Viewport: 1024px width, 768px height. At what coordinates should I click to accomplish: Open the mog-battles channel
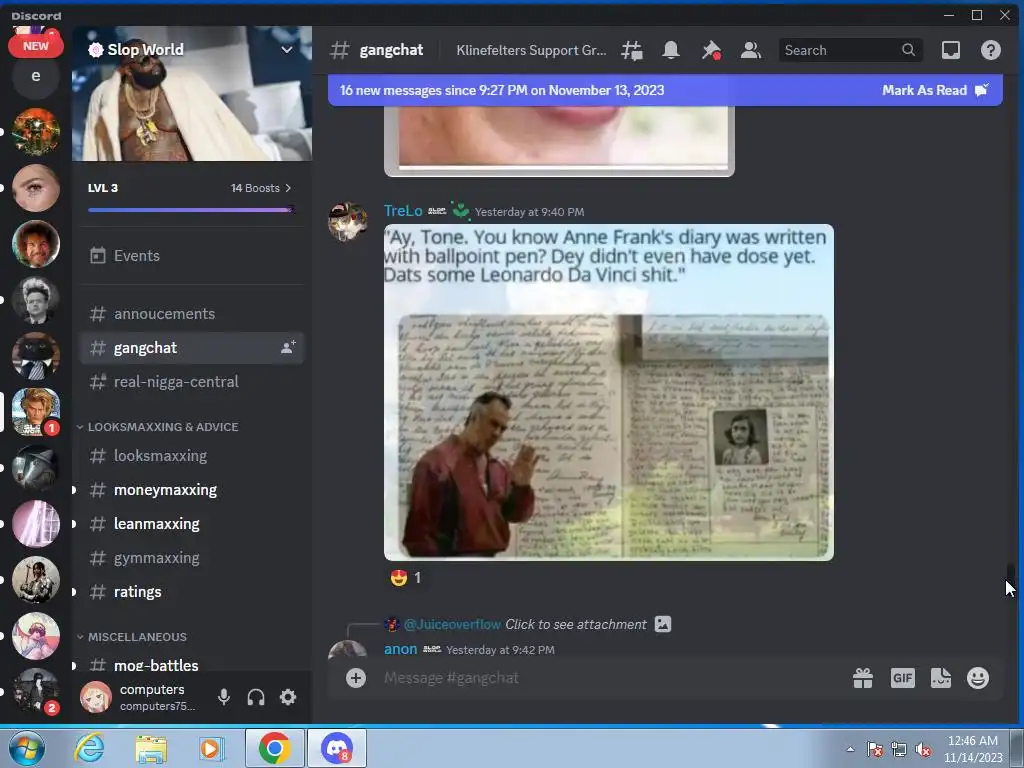pos(191,665)
